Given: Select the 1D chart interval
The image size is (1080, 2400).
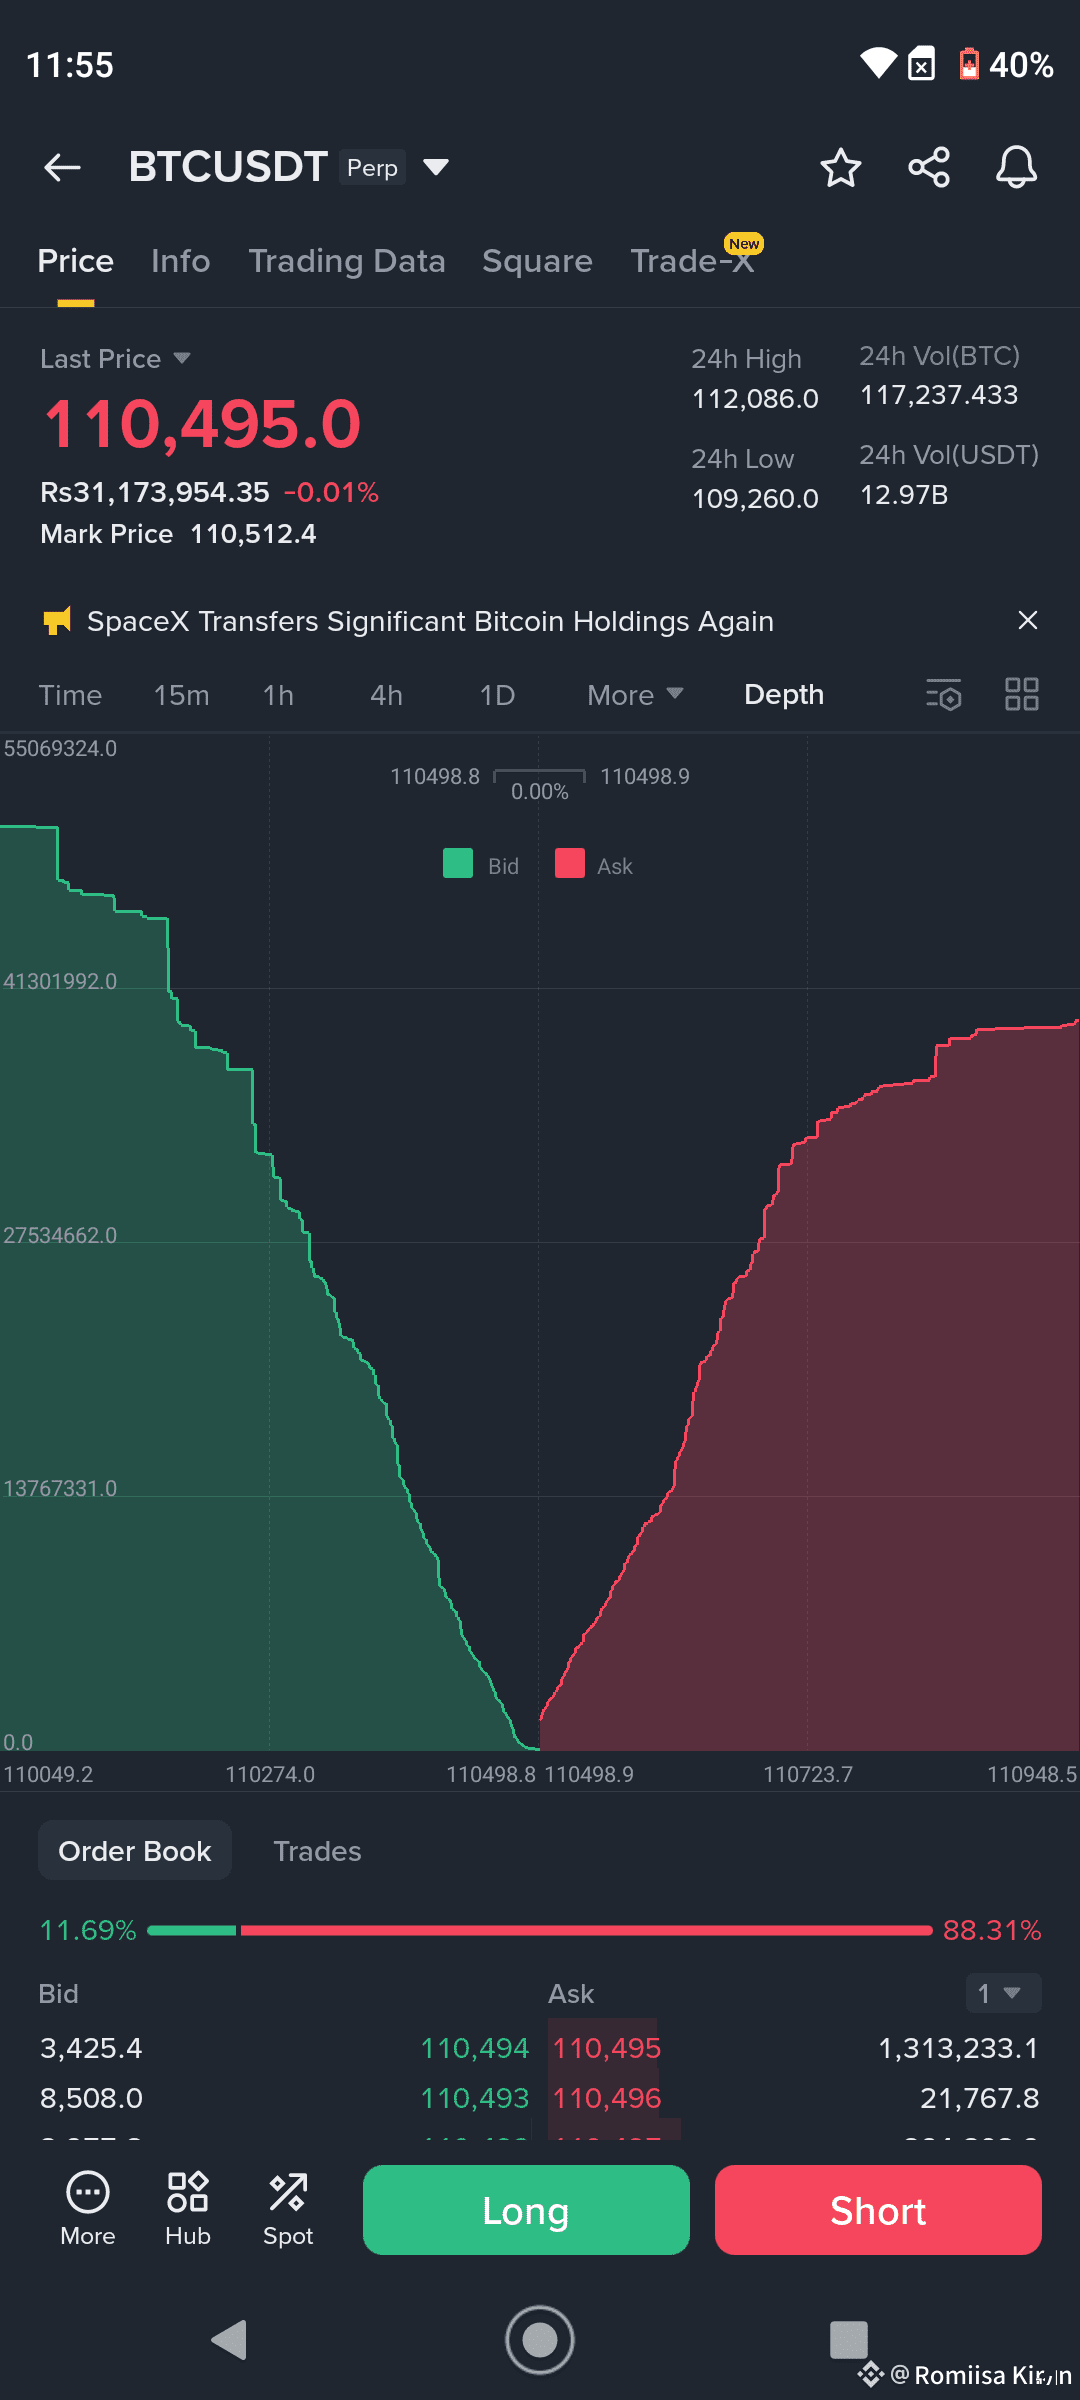Looking at the screenshot, I should [x=497, y=695].
